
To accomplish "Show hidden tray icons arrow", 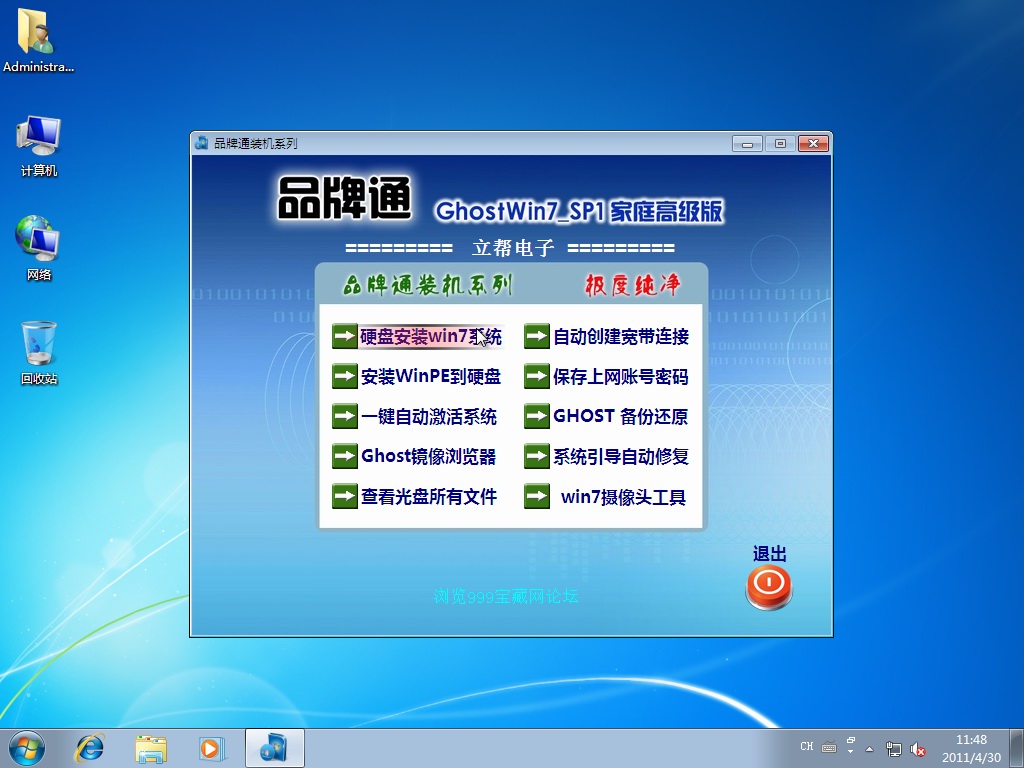I will pyautogui.click(x=869, y=749).
